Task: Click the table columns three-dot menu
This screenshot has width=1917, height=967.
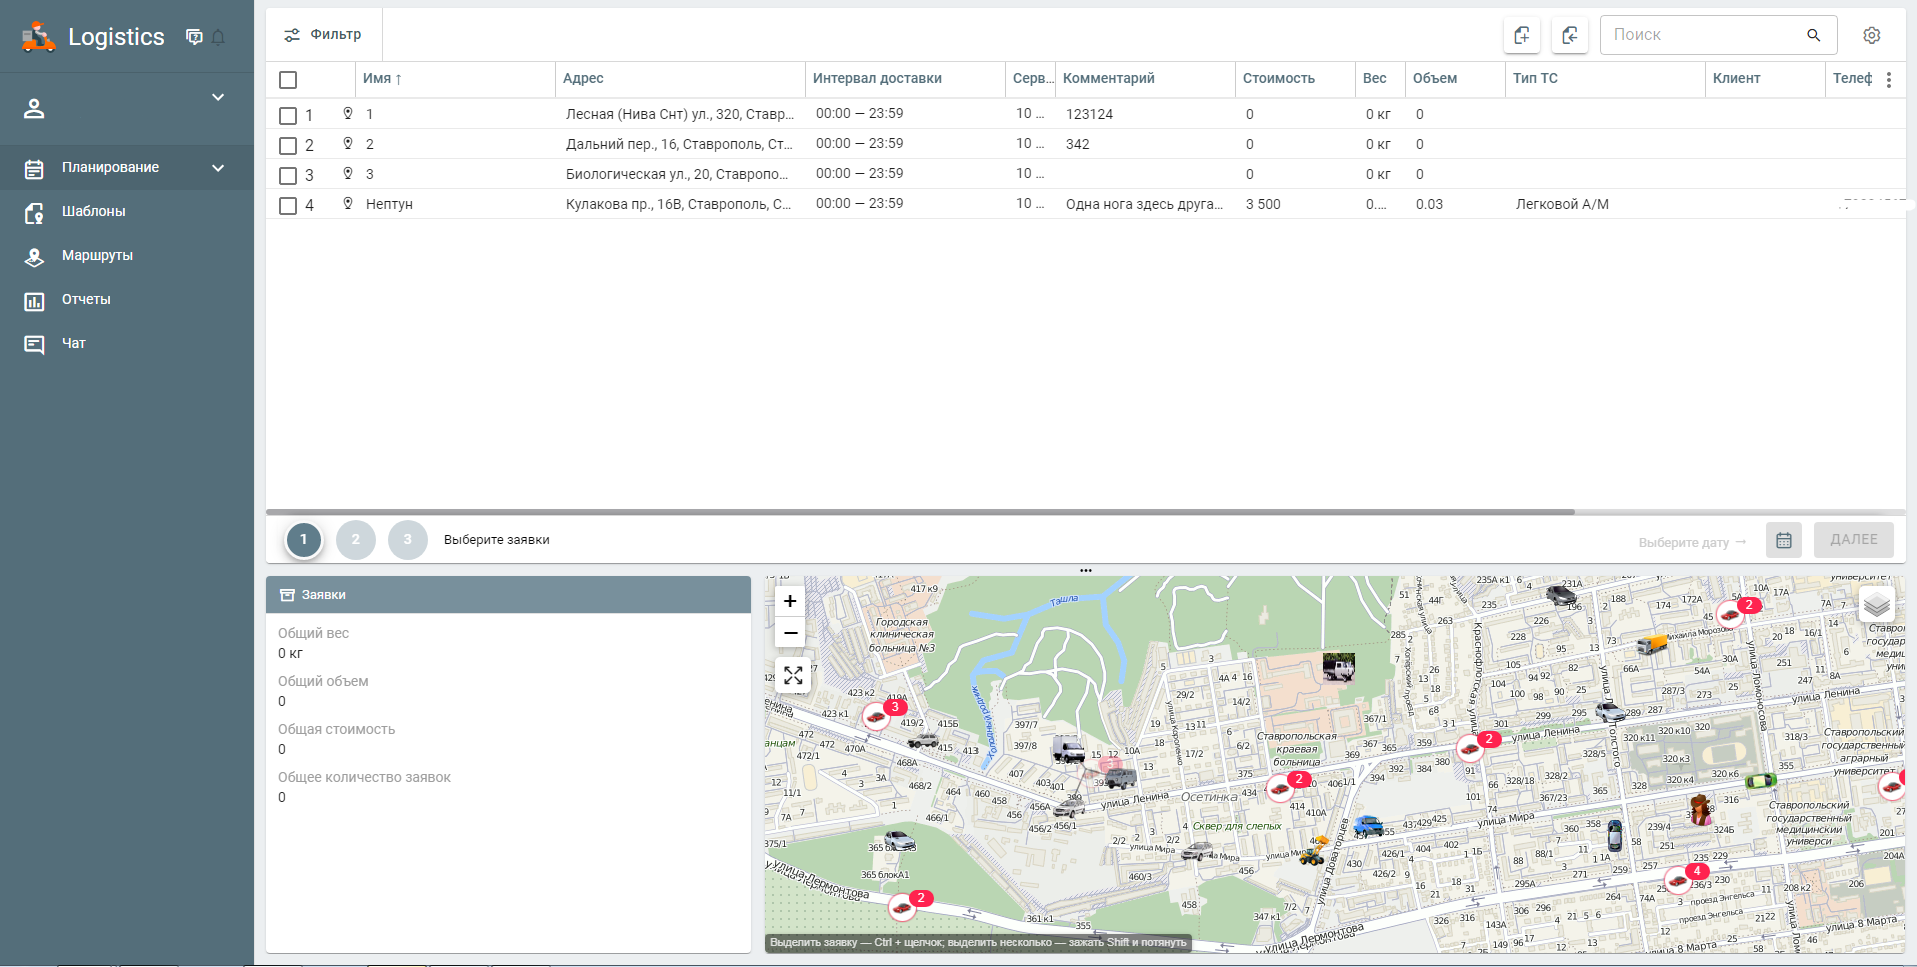Action: 1888,80
